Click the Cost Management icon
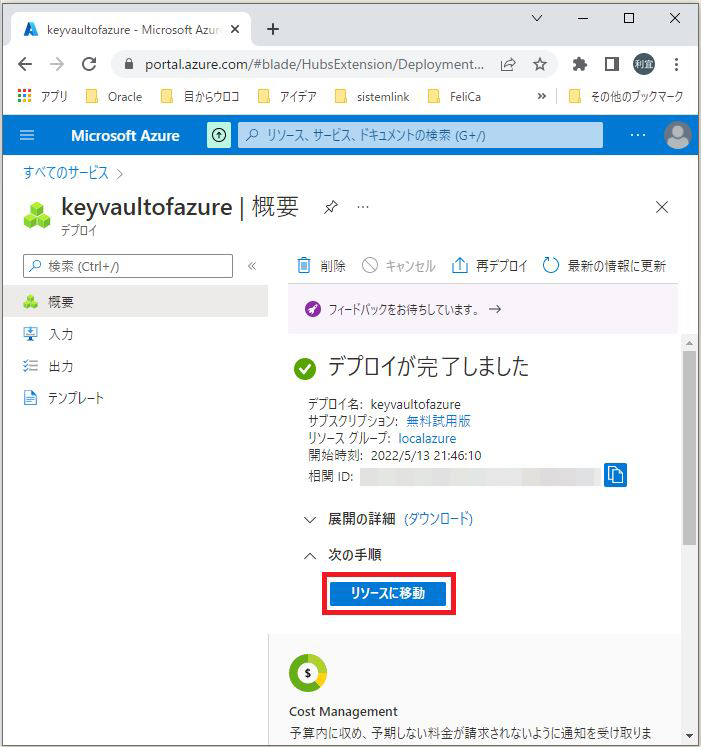 coord(308,673)
